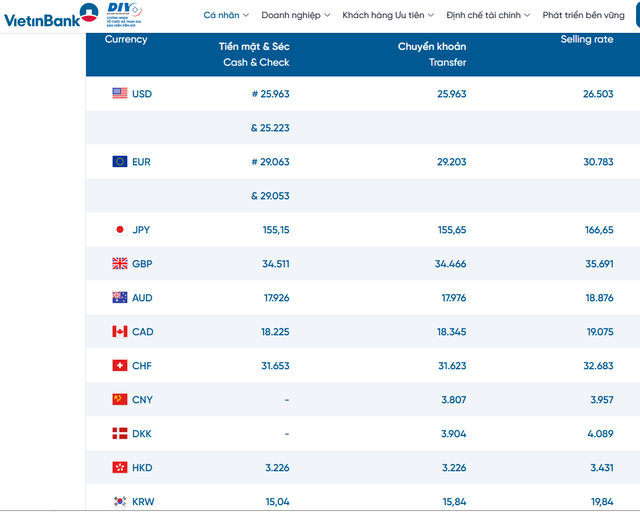Image resolution: width=640 pixels, height=512 pixels.
Task: Expand the Cá nhân dropdown menu
Action: tap(226, 15)
